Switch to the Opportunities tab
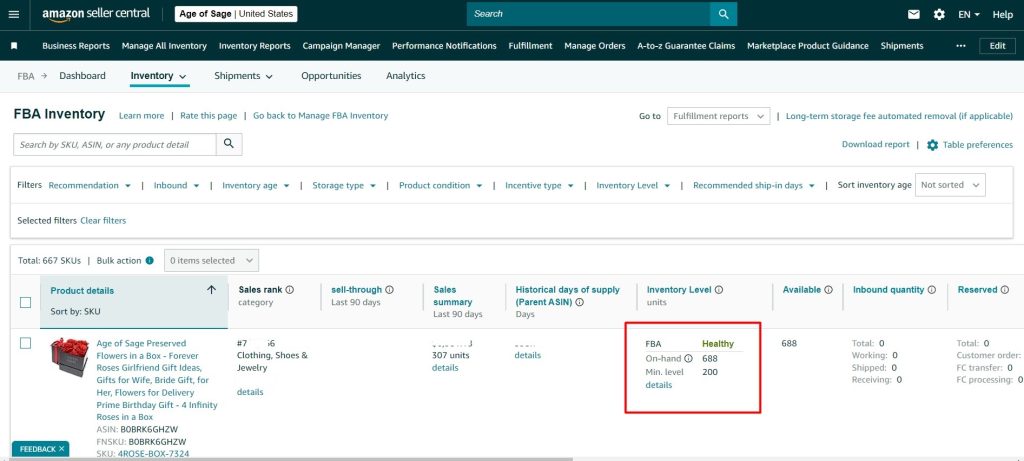The image size is (1024, 461). click(331, 76)
